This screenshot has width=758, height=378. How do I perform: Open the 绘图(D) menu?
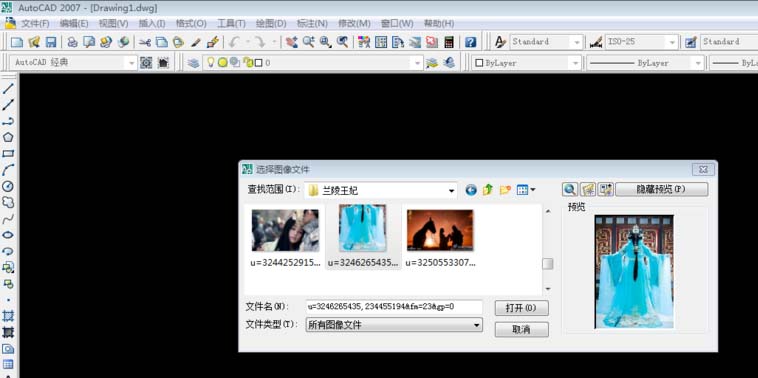pos(271,23)
